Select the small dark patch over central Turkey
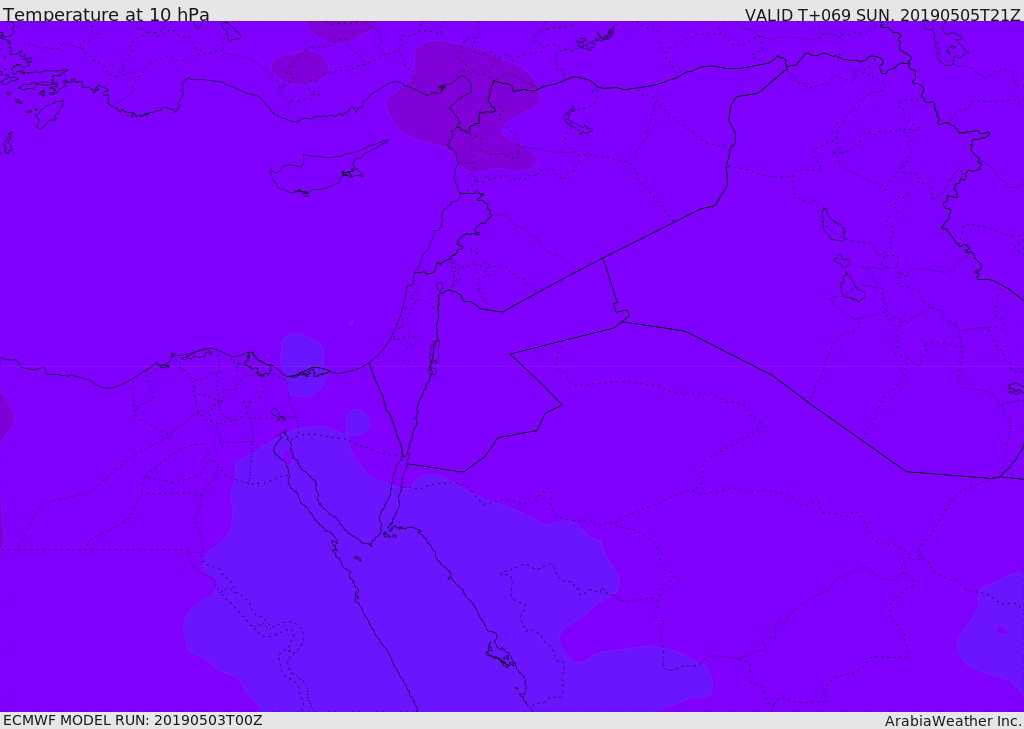Screen dimensions: 1024x729 [300, 67]
